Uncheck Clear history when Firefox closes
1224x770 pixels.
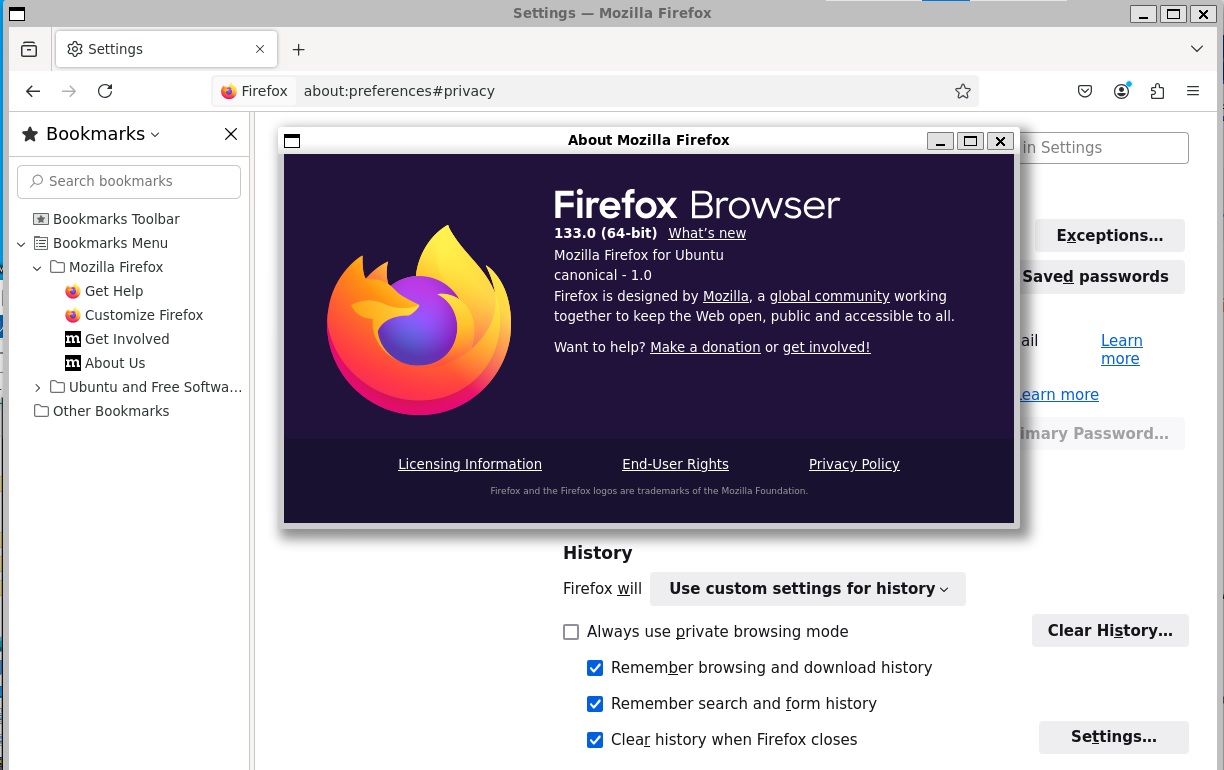coord(595,740)
